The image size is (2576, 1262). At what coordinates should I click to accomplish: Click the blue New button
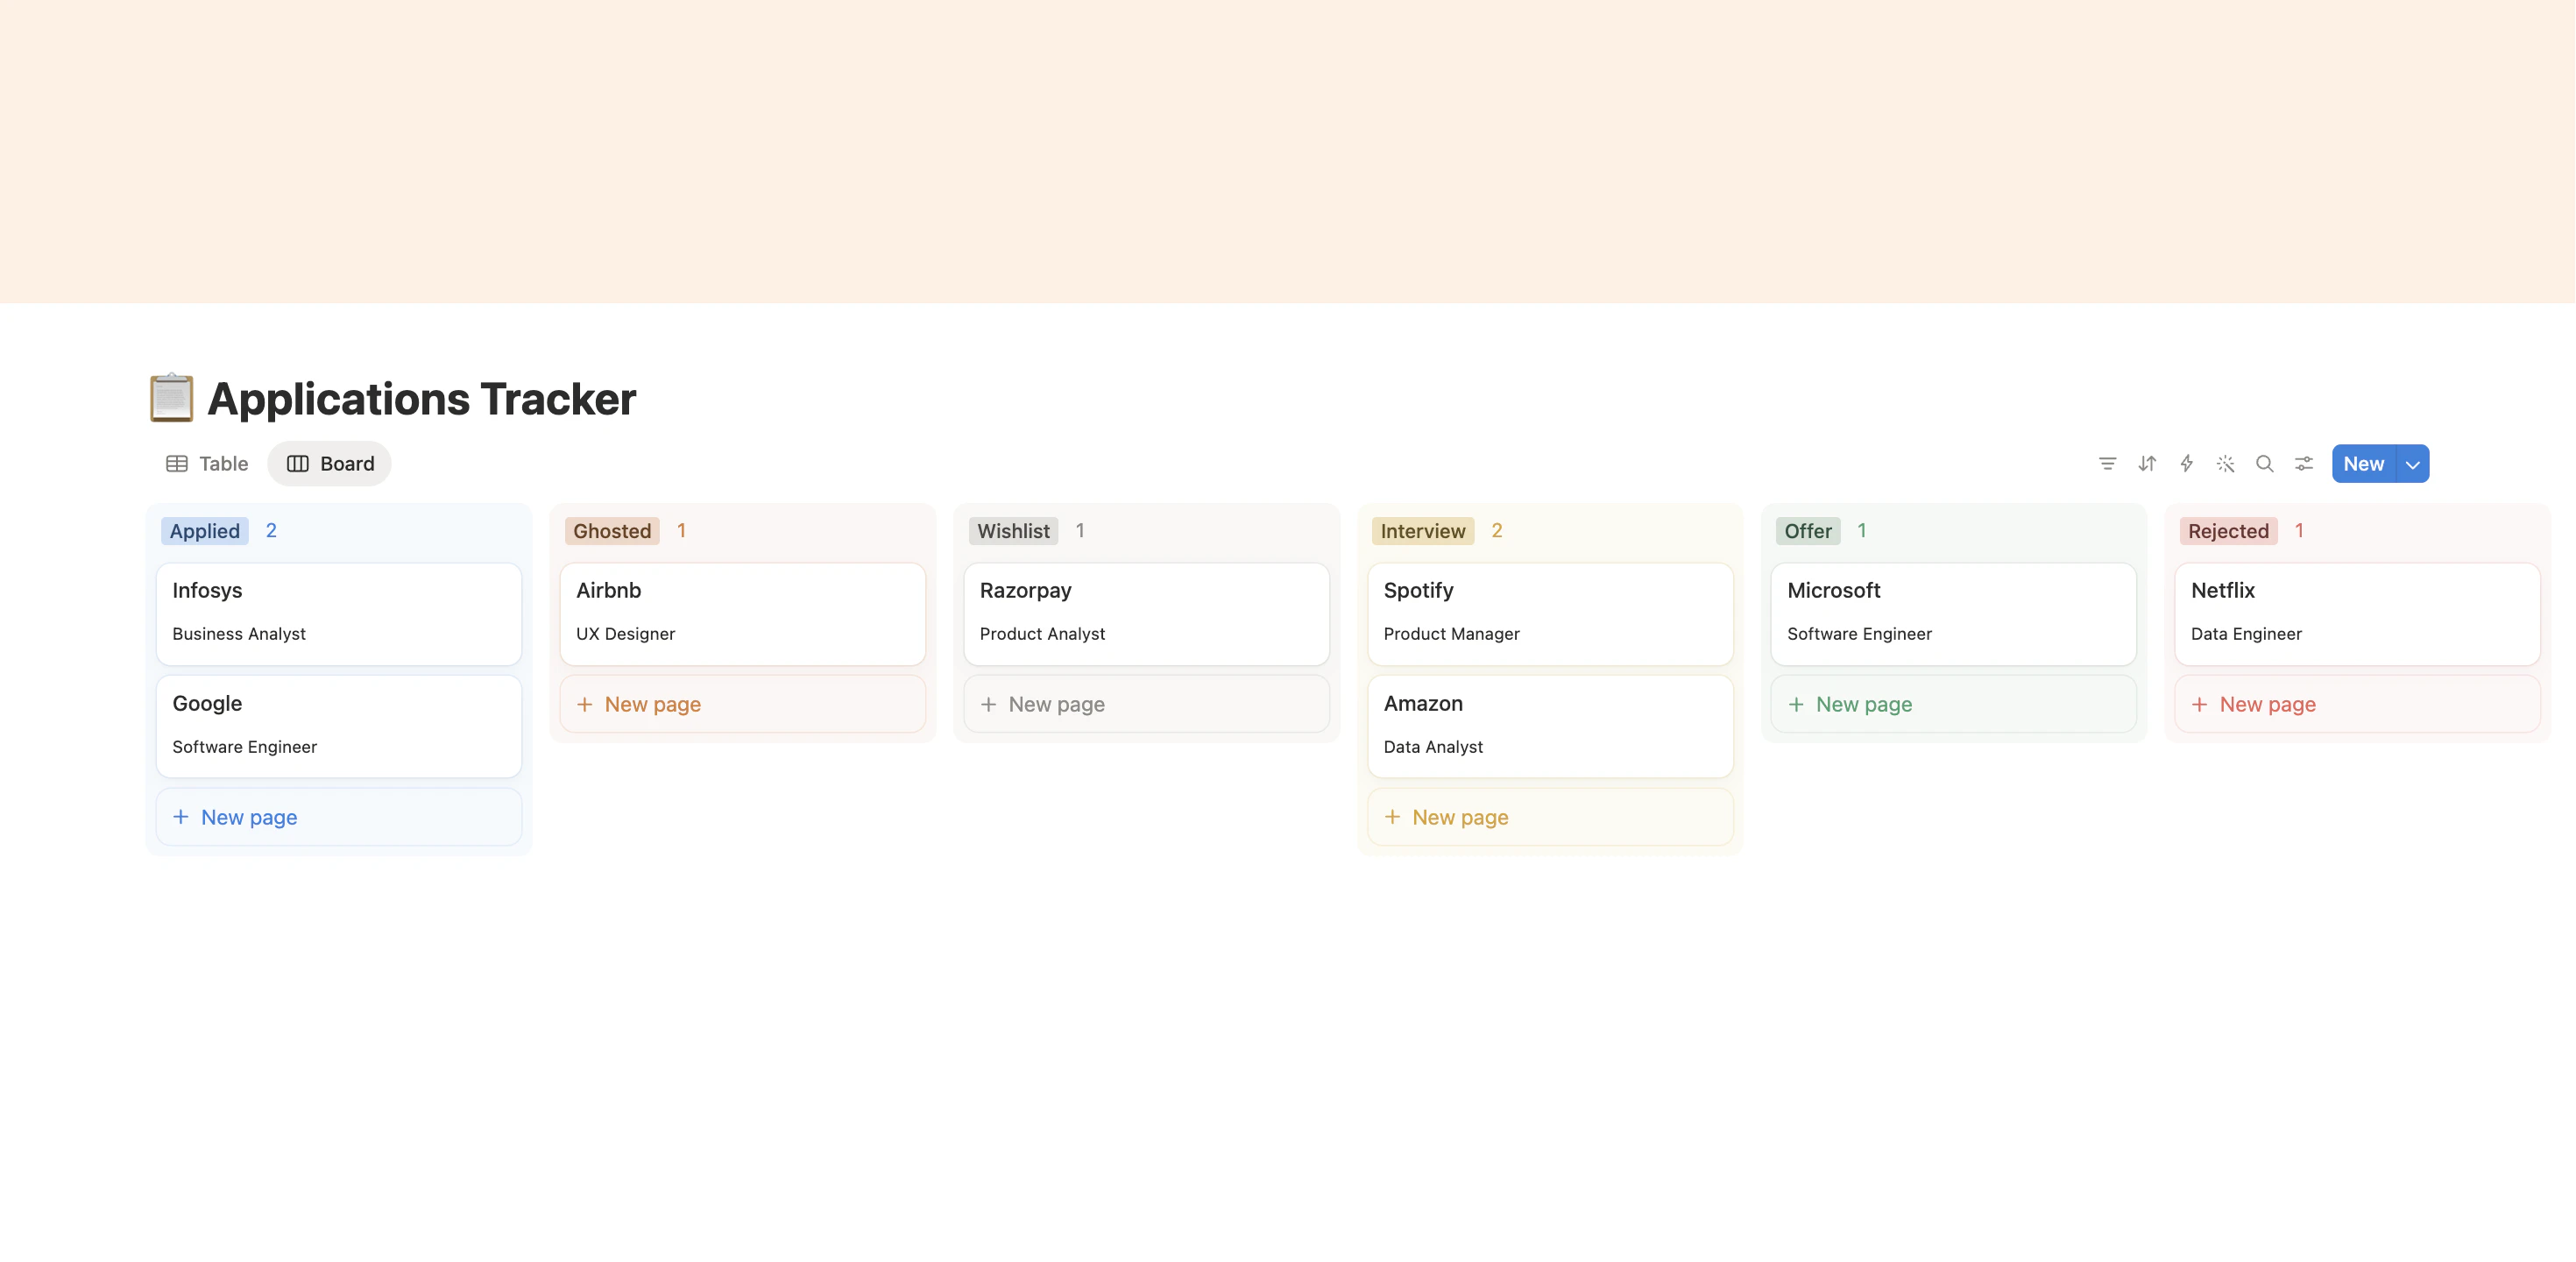coord(2363,464)
